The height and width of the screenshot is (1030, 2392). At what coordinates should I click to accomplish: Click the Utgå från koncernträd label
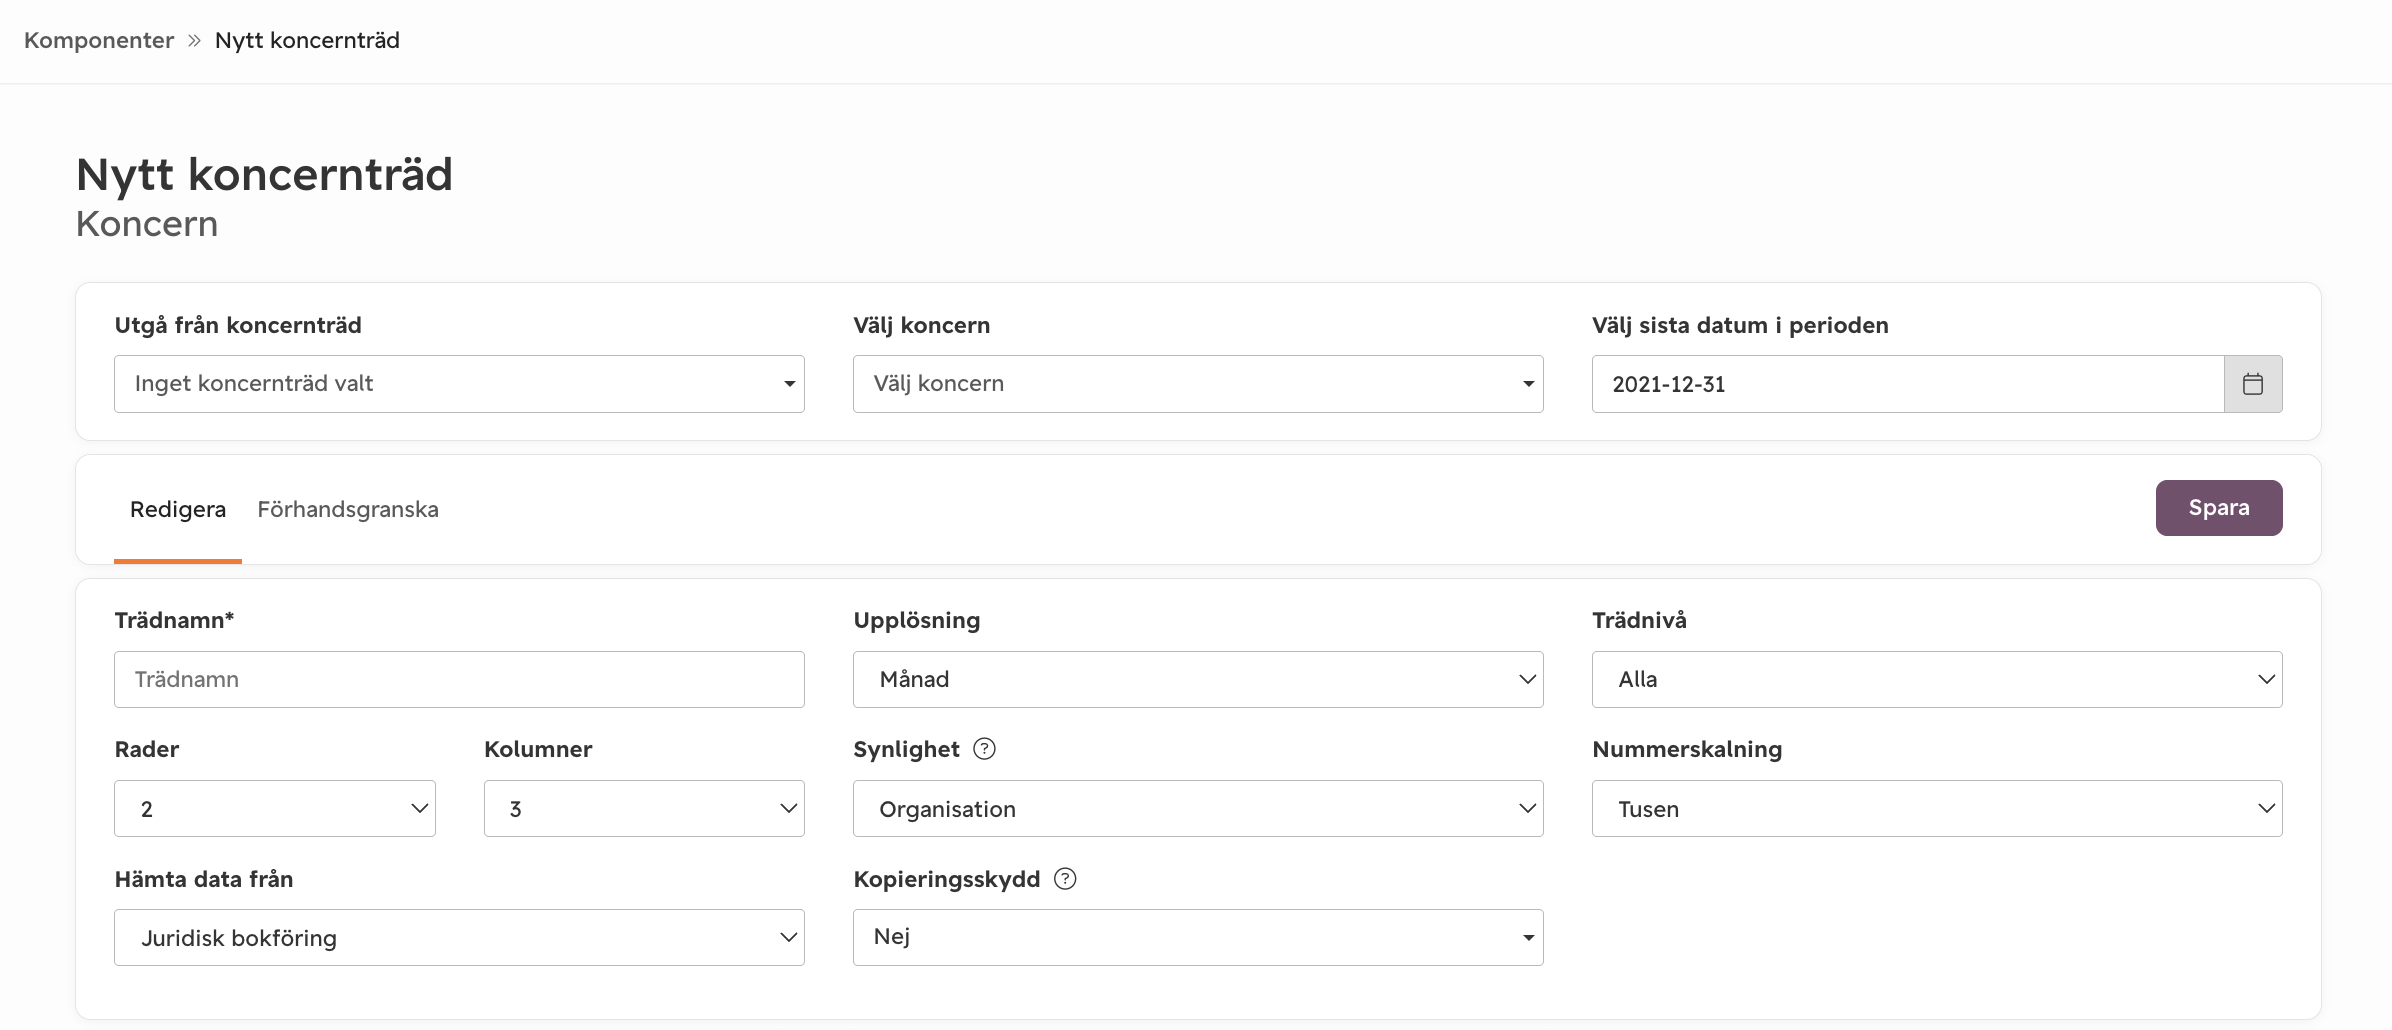click(x=238, y=325)
